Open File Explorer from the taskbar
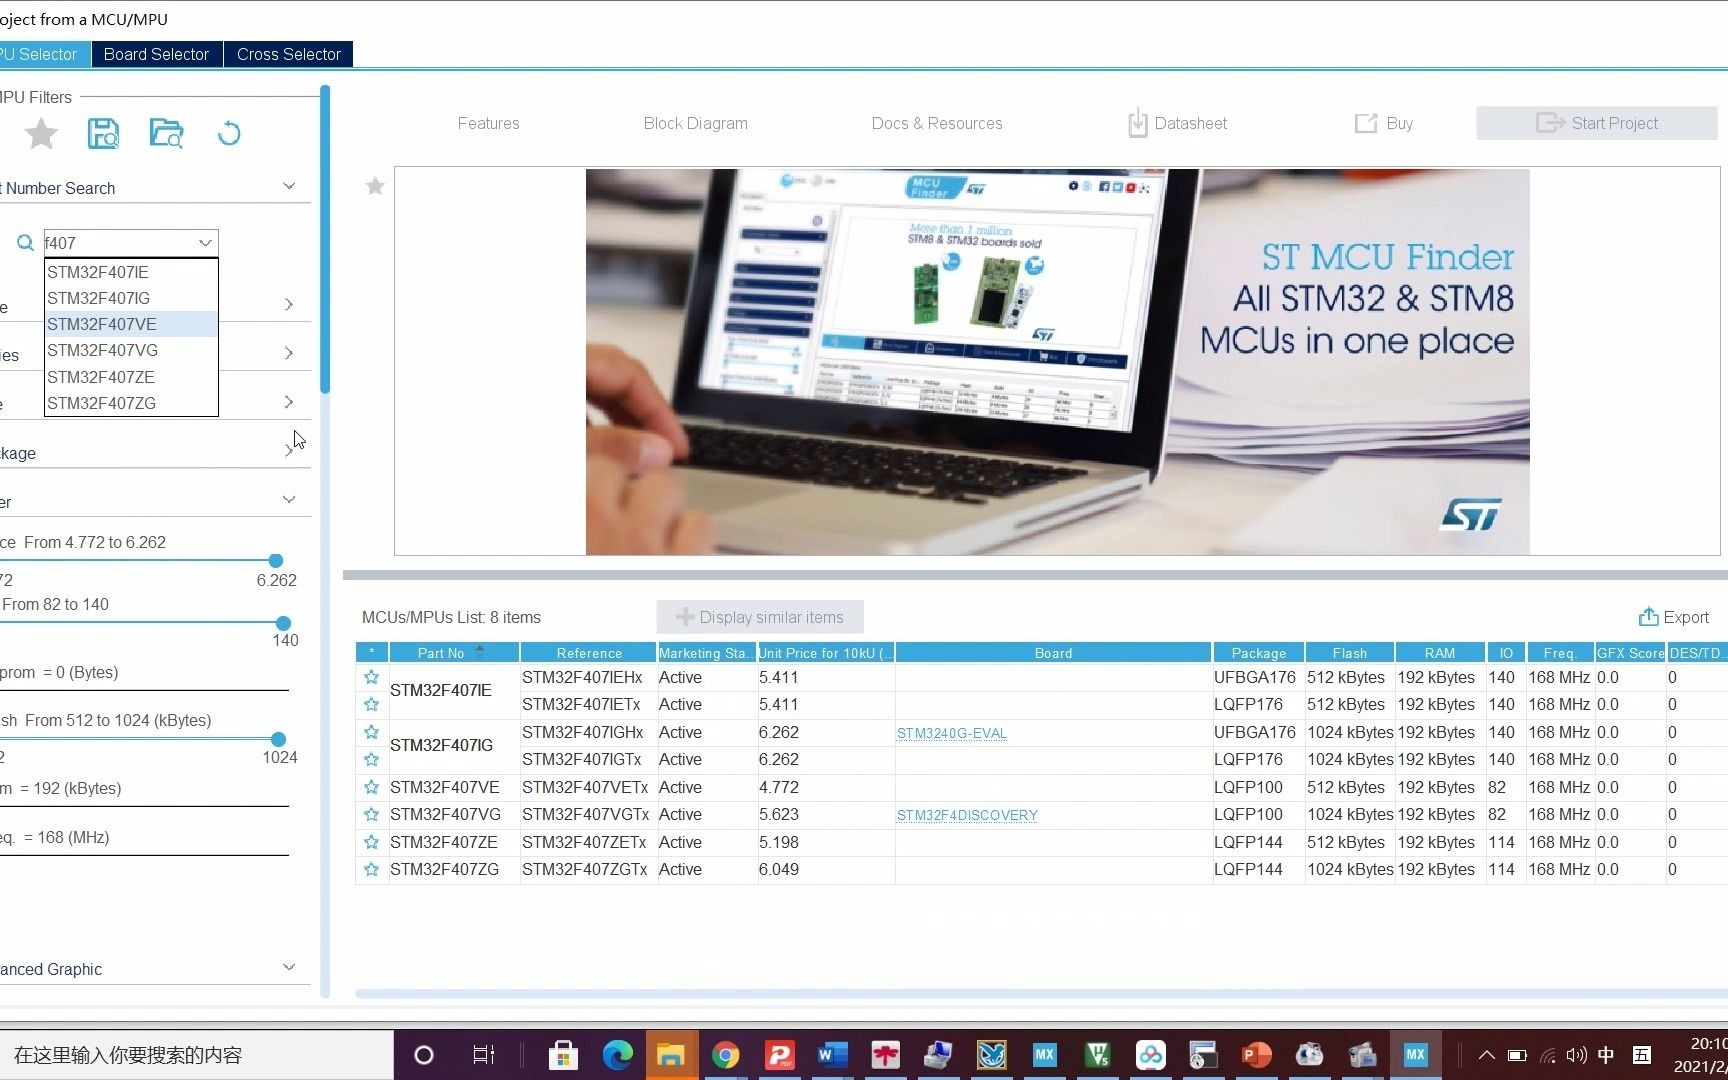Screen dimensions: 1728x1080 click(670, 1055)
